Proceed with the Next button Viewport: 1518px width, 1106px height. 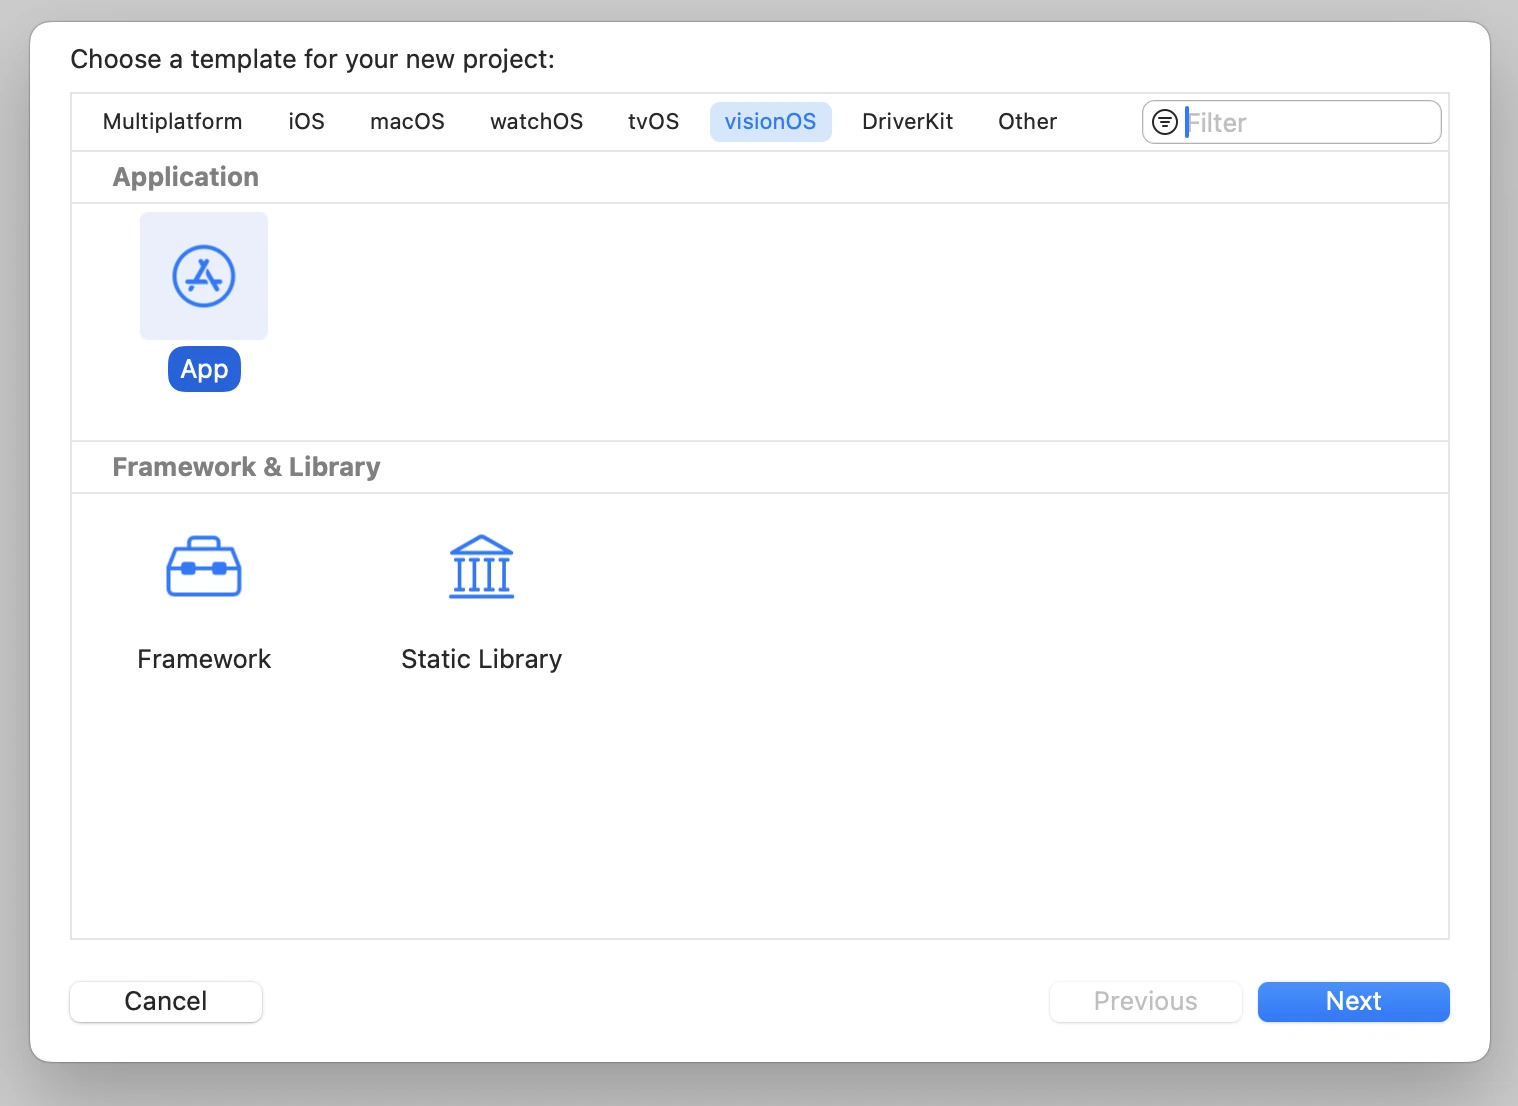pos(1354,1002)
